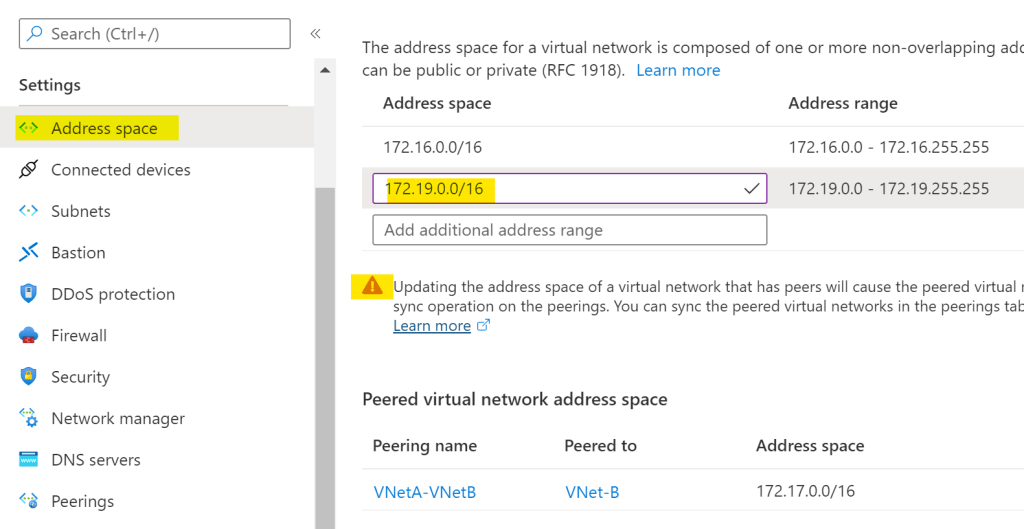Open Learn more link under peering warning
Screen dimensions: 1024x529
pyautogui.click(x=432, y=326)
